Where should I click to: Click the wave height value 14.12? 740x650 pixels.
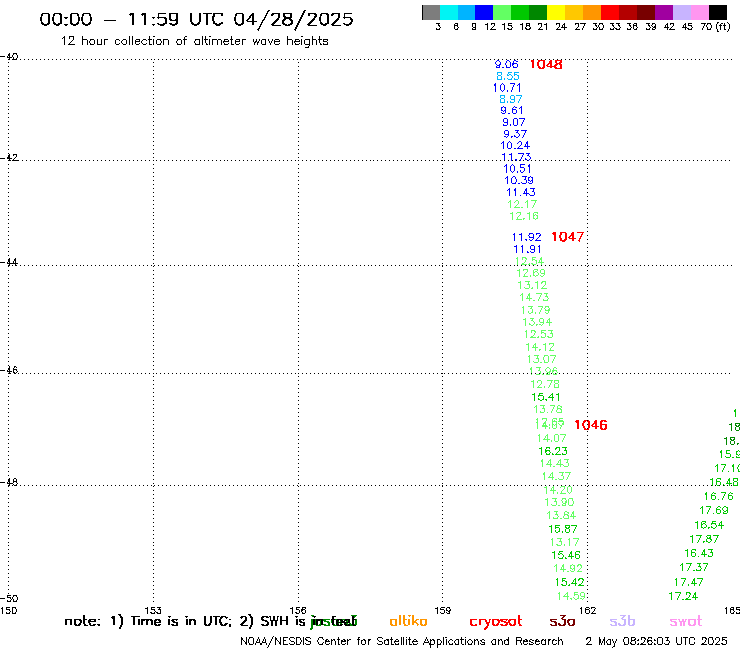coord(540,347)
